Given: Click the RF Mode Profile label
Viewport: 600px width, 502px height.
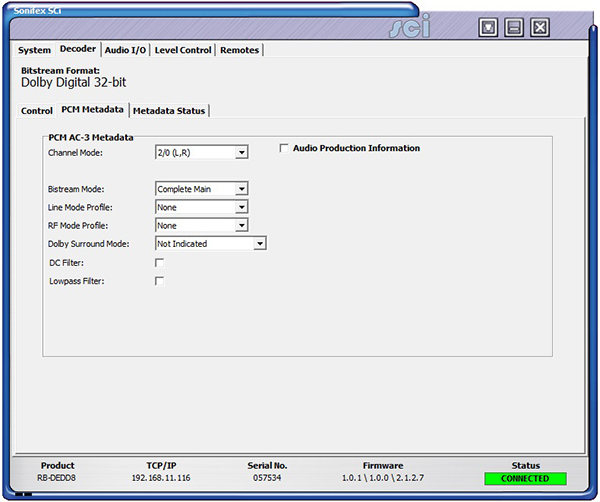Looking at the screenshot, I should coord(78,226).
